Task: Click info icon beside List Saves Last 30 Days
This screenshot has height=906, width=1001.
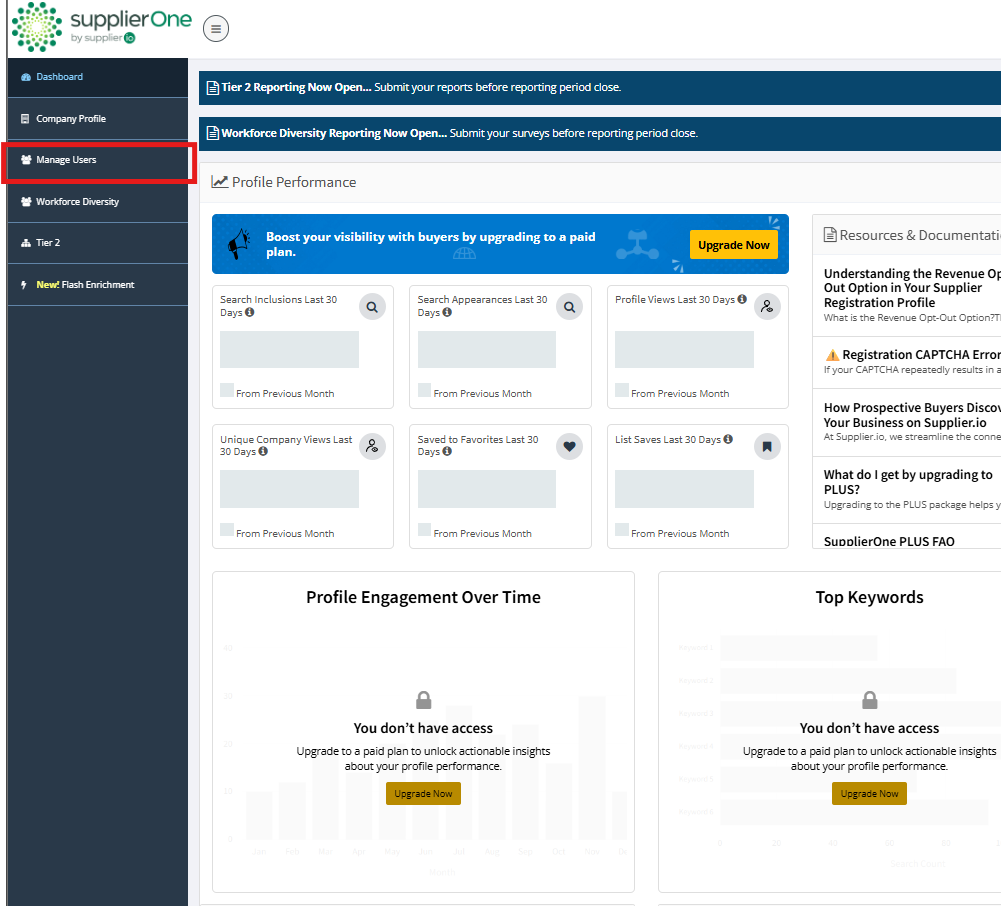Action: click(x=728, y=439)
